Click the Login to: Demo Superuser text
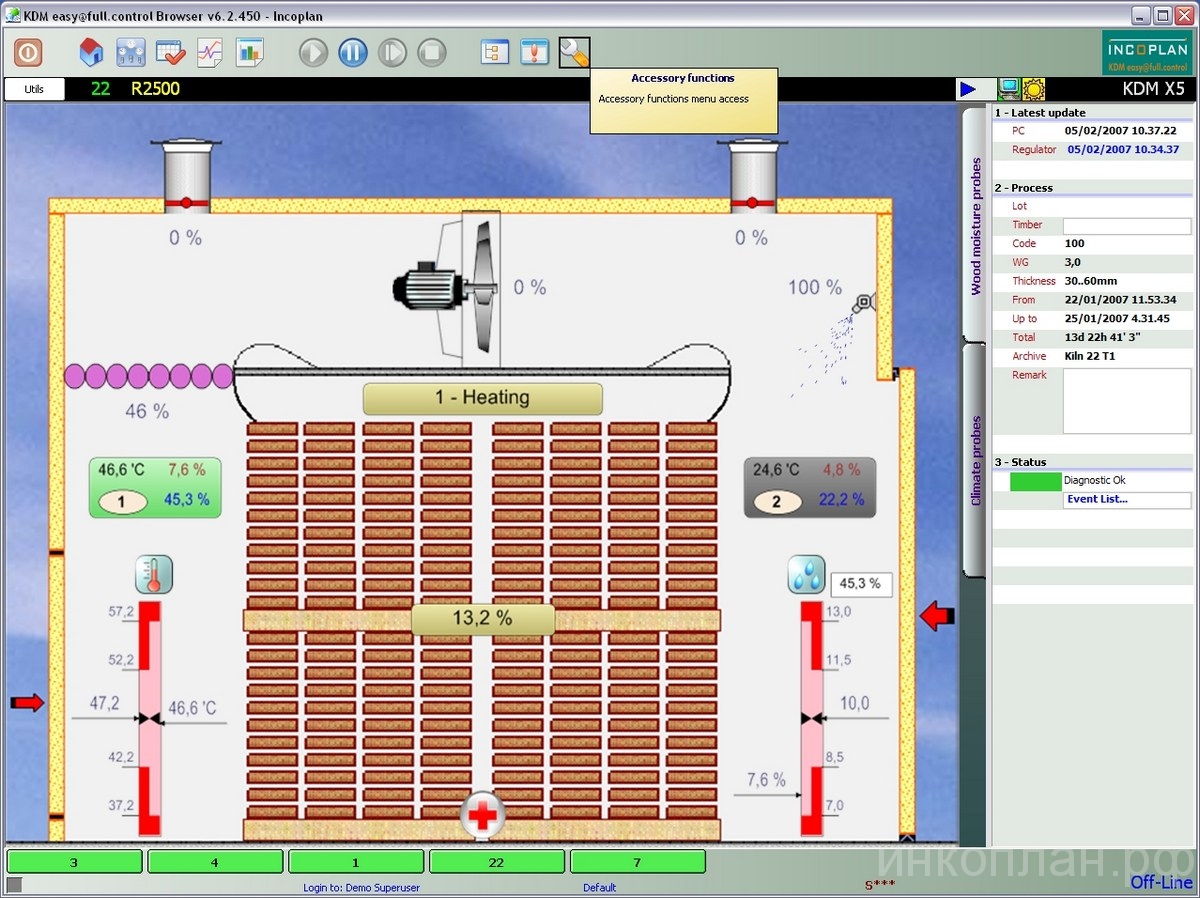Image resolution: width=1200 pixels, height=898 pixels. click(x=362, y=887)
